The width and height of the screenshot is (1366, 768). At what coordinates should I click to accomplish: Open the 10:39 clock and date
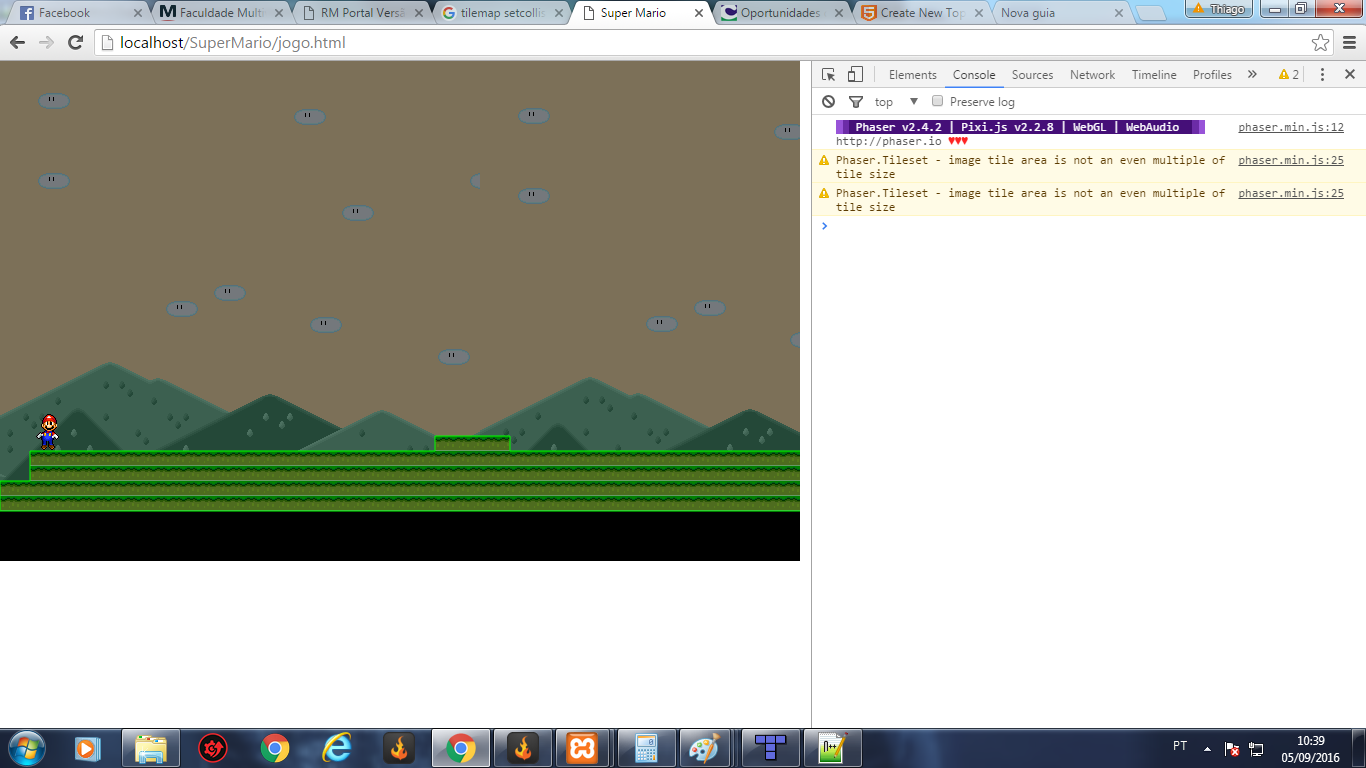(1311, 748)
